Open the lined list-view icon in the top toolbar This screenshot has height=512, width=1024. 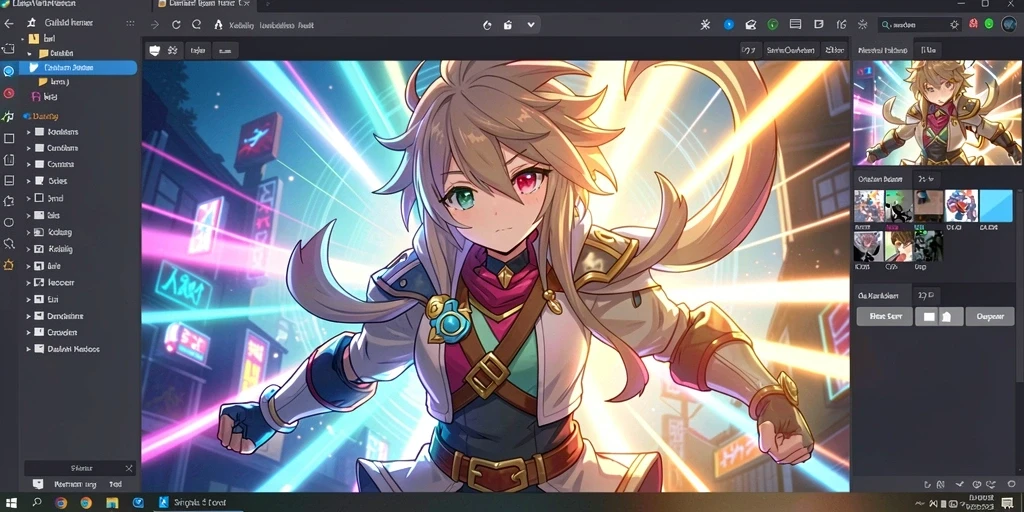click(x=795, y=25)
